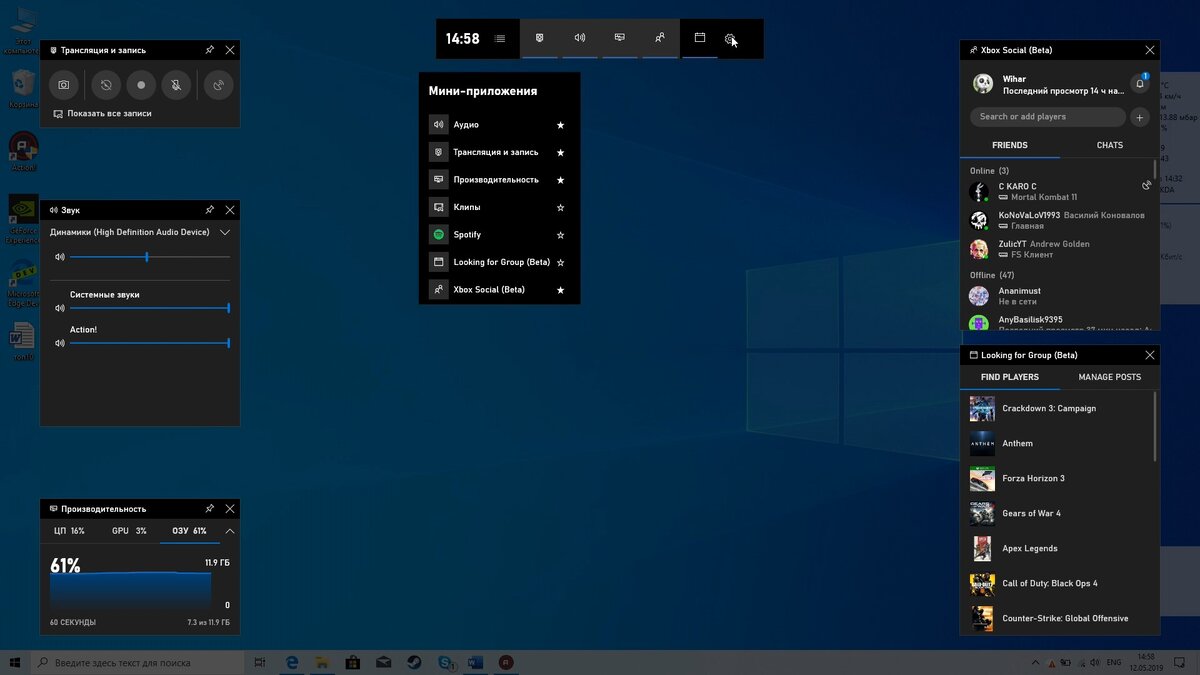Image resolution: width=1200 pixels, height=675 pixels.
Task: Pin the Звук widget
Action: (x=209, y=210)
